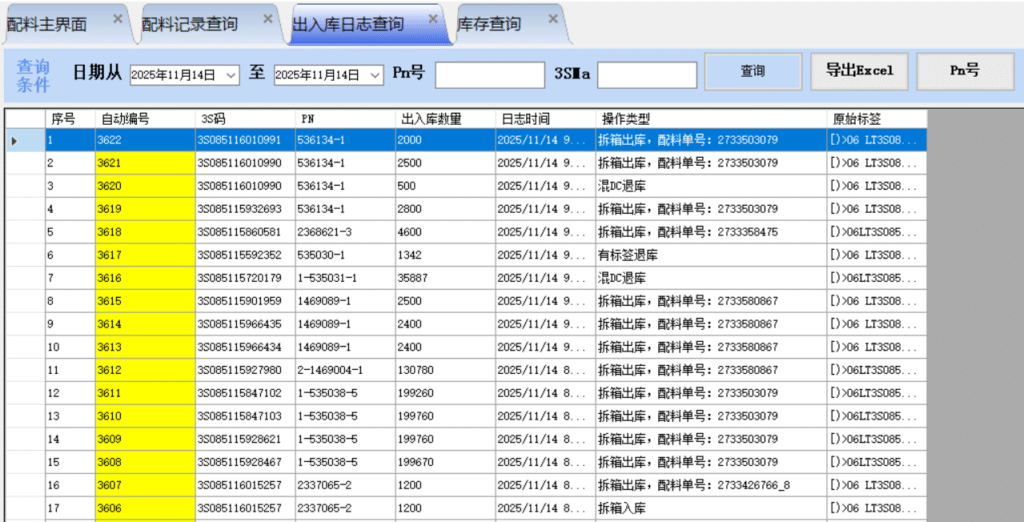Sort by the 自动编号 column header
The width and height of the screenshot is (1024, 522).
tap(146, 119)
